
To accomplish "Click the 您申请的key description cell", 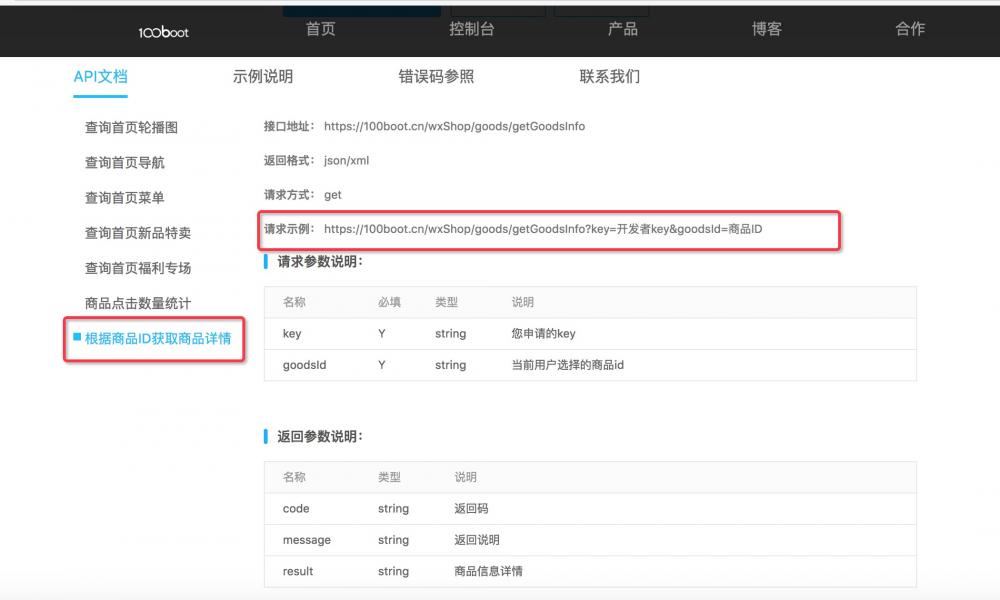I will (543, 333).
